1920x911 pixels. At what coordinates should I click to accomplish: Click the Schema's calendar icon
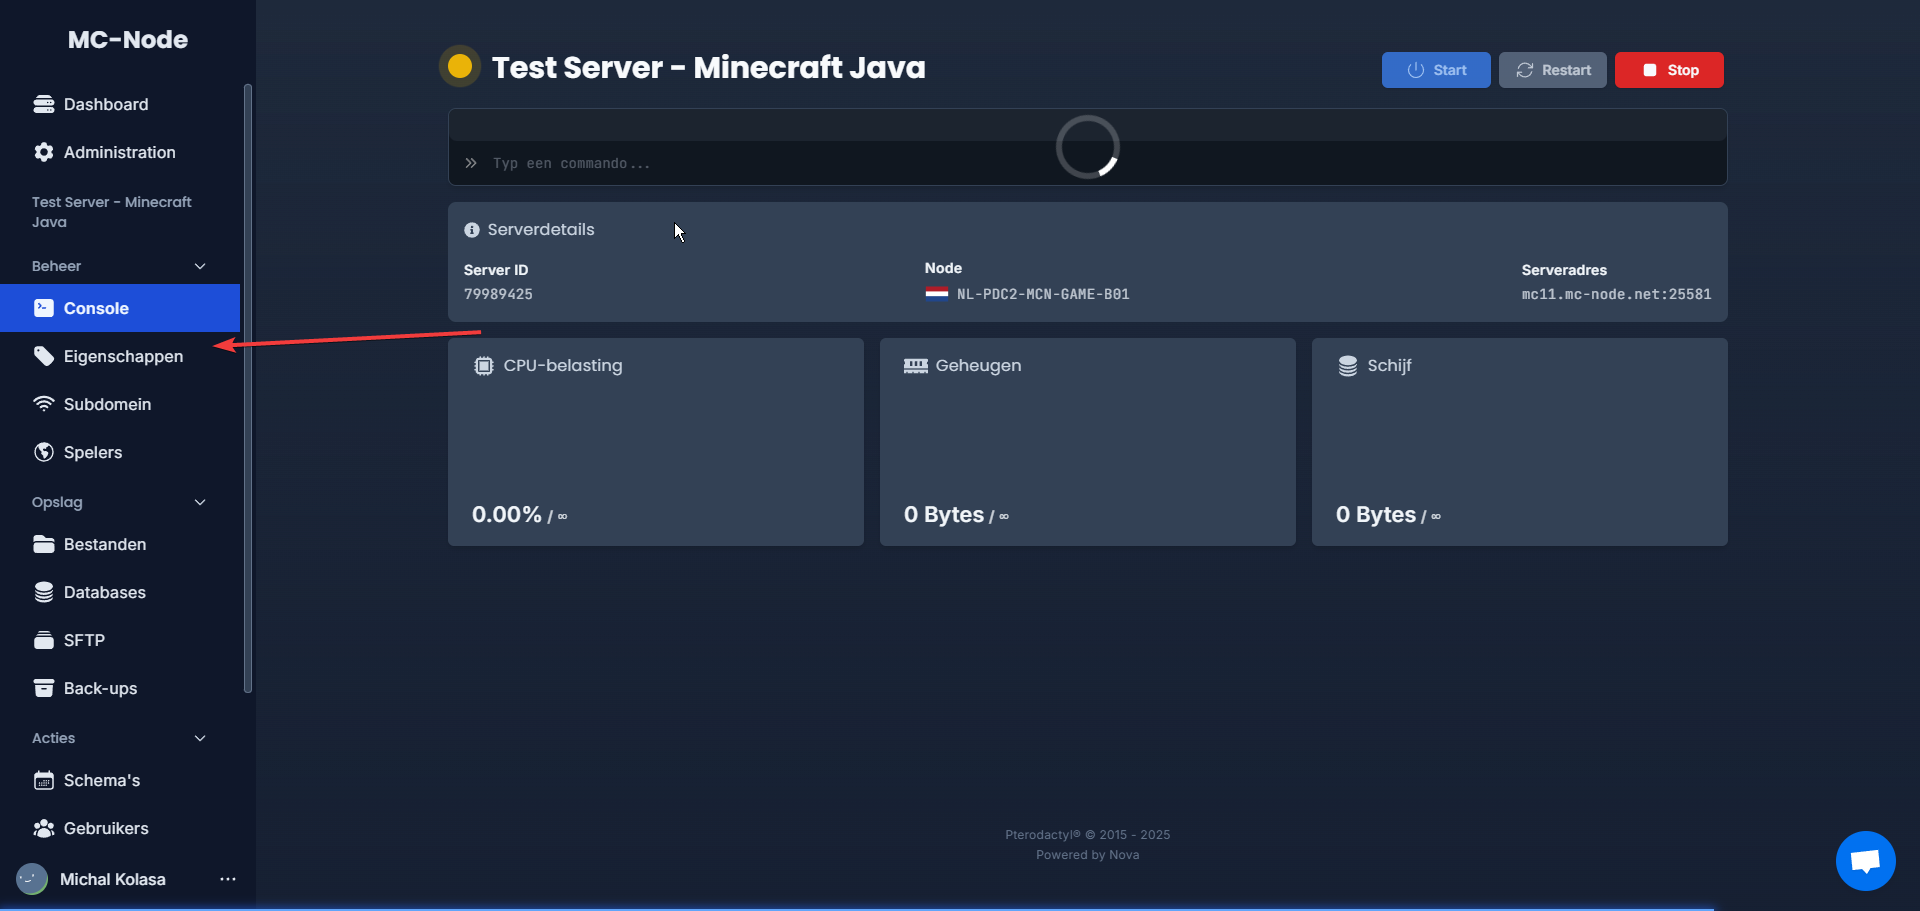click(44, 780)
